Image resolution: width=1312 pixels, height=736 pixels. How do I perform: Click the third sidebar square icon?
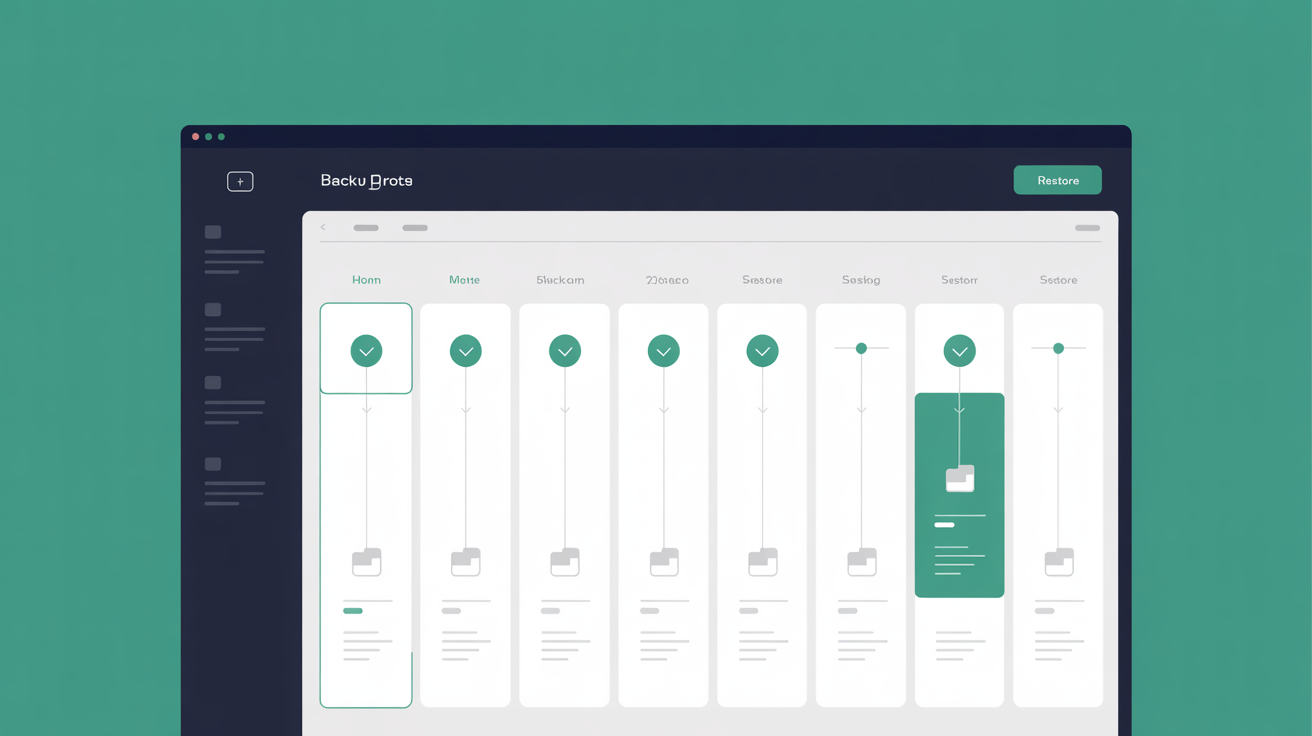point(213,383)
